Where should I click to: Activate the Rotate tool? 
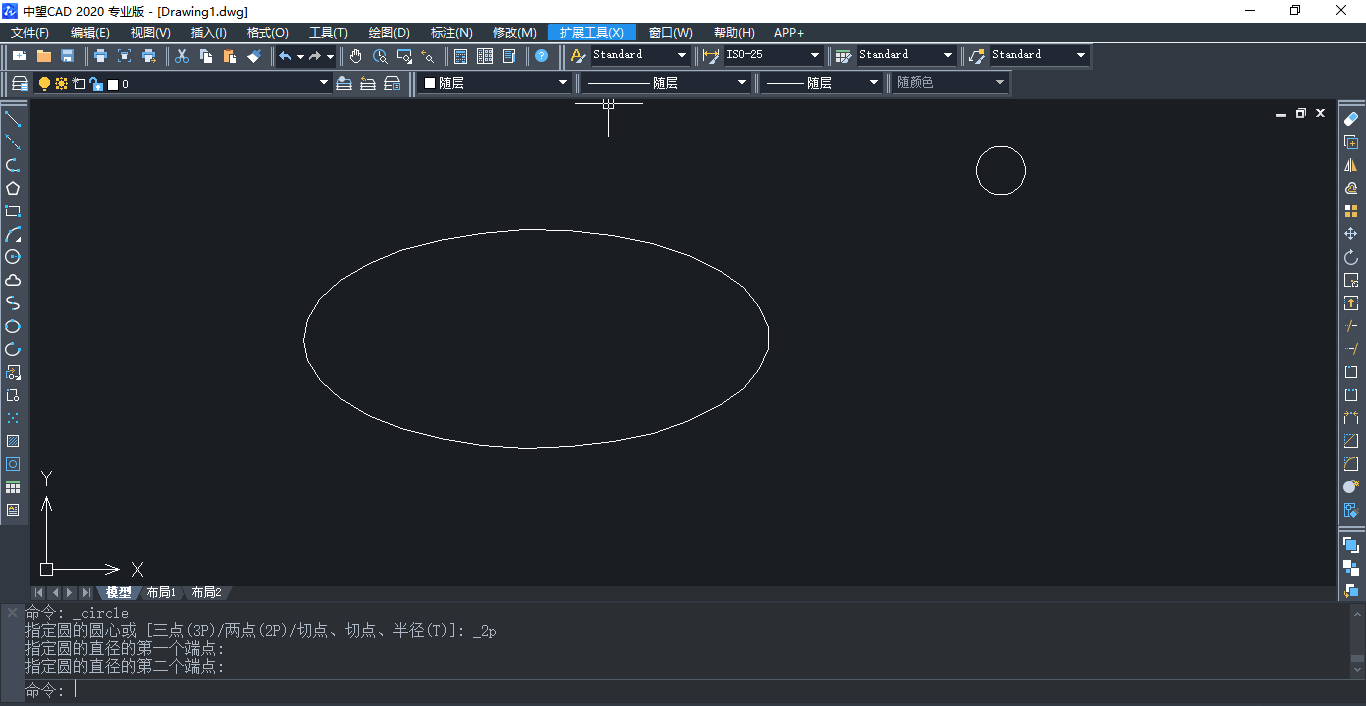pyautogui.click(x=1351, y=257)
